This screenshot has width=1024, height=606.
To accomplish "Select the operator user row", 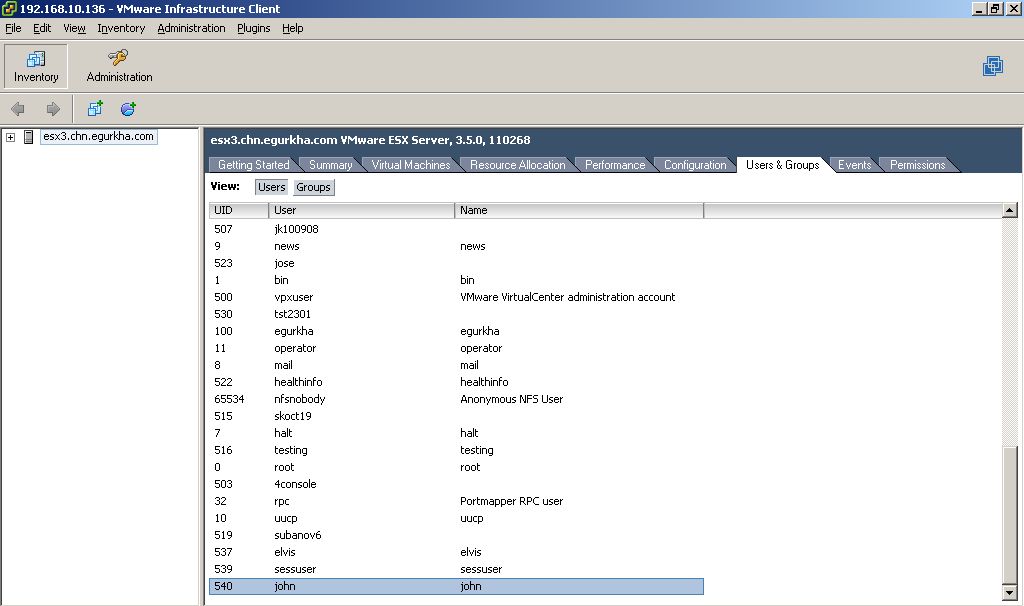I will (456, 348).
